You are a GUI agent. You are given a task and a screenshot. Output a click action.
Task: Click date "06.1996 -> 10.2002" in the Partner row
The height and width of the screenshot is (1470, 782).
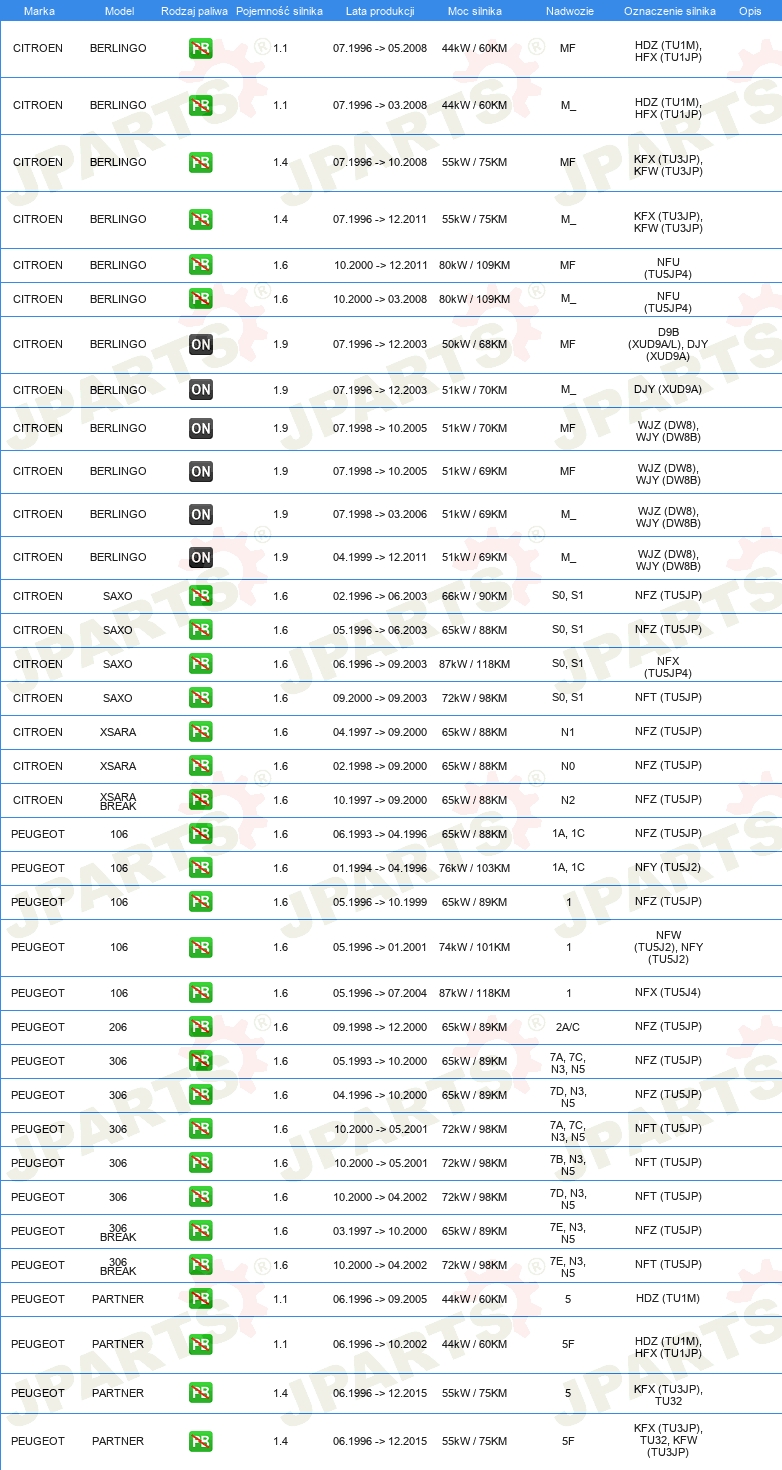tap(380, 1344)
